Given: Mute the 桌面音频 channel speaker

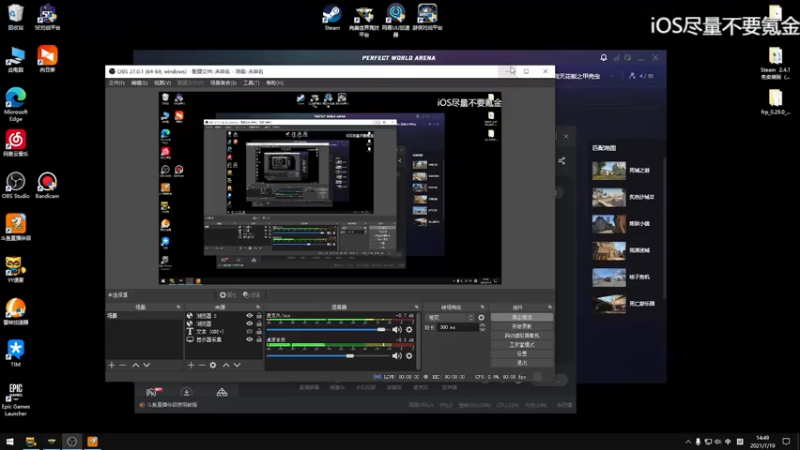Looking at the screenshot, I should click(397, 356).
